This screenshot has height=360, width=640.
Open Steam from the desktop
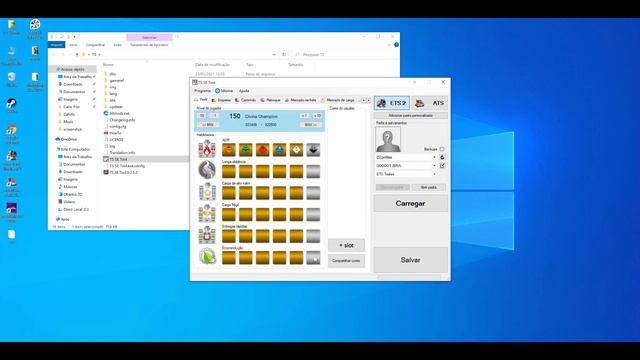[x=11, y=105]
